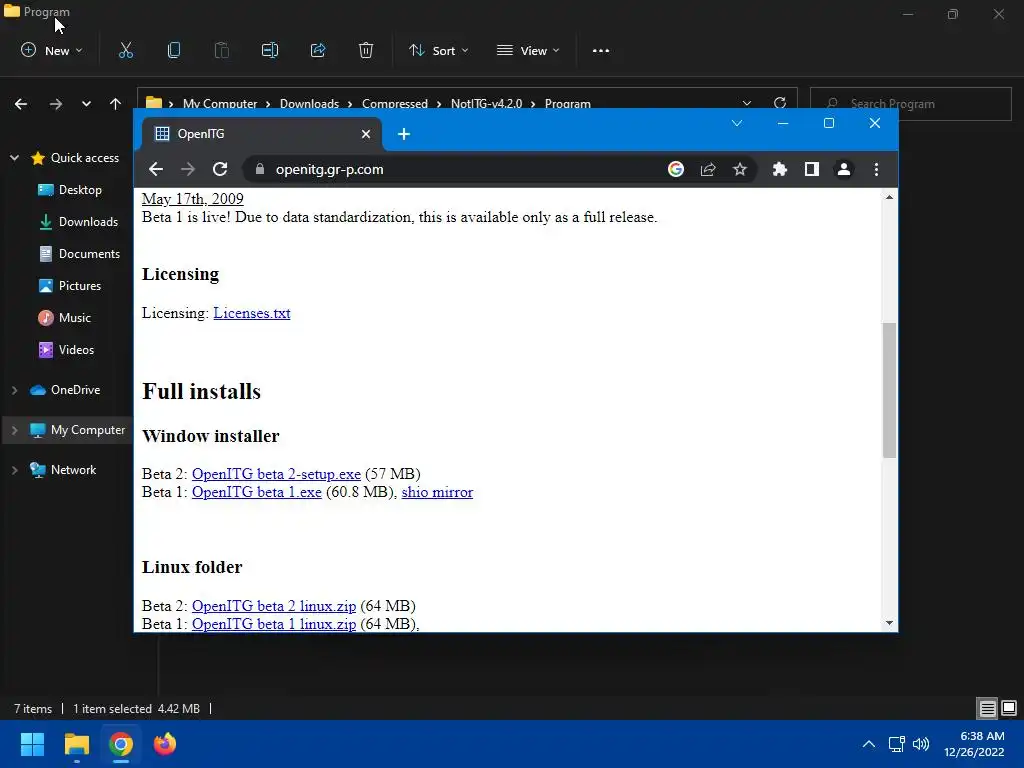1024x768 pixels.
Task: Click the Delete trash icon in File Explorer
Action: pos(366,50)
